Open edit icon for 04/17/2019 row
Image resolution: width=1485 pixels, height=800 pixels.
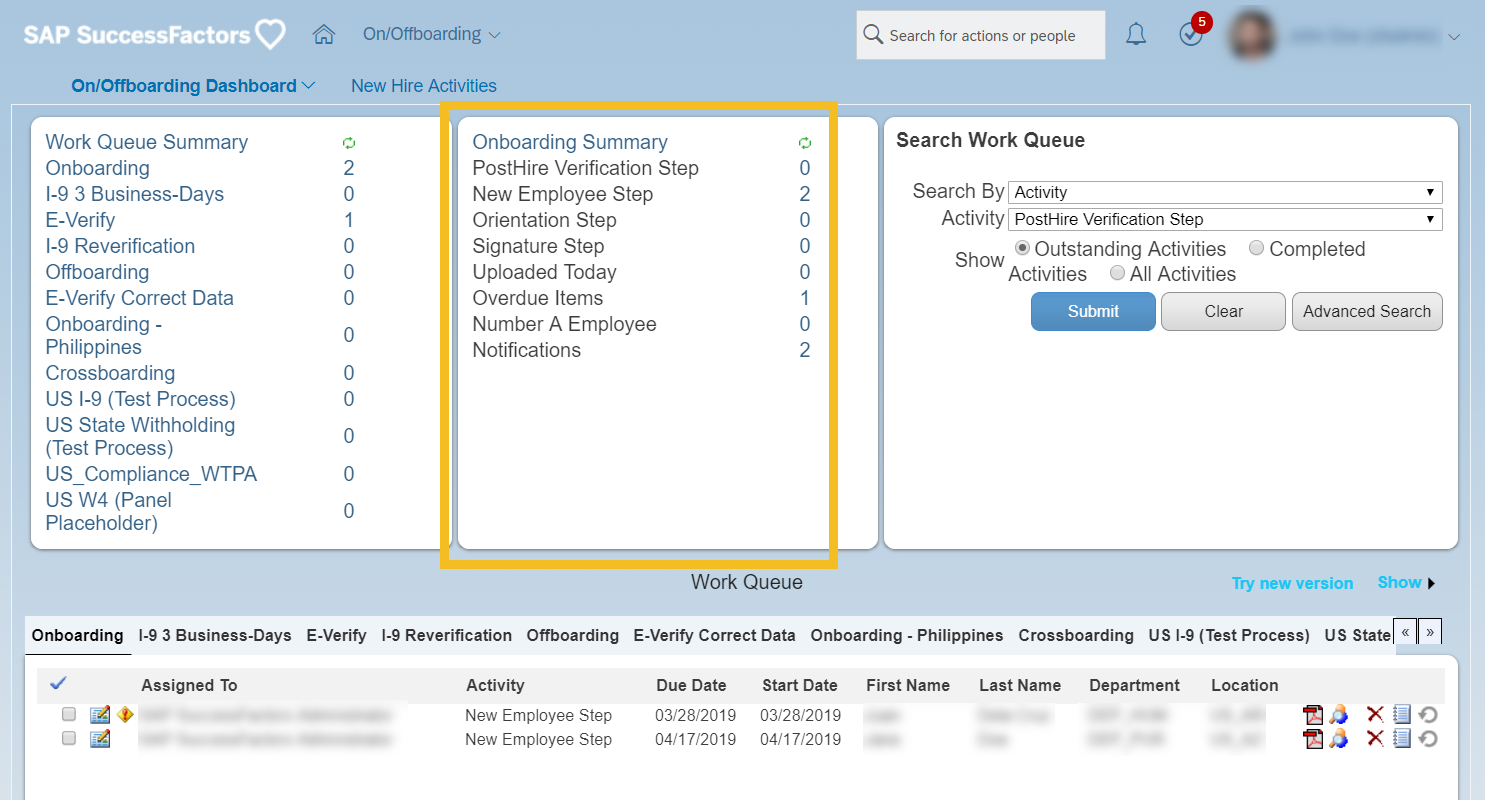[x=100, y=739]
